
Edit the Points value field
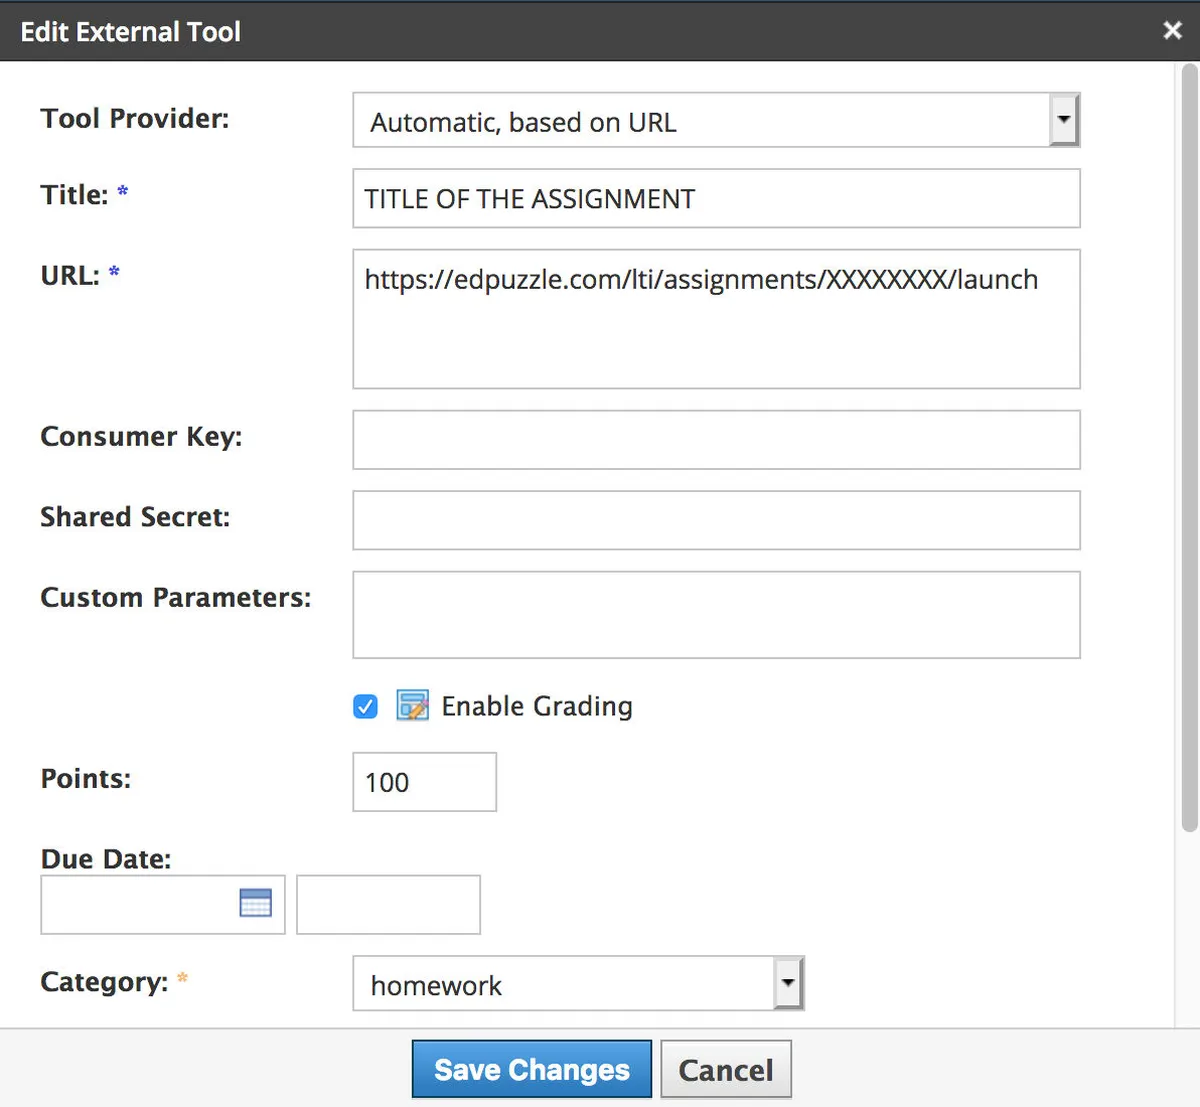(424, 782)
